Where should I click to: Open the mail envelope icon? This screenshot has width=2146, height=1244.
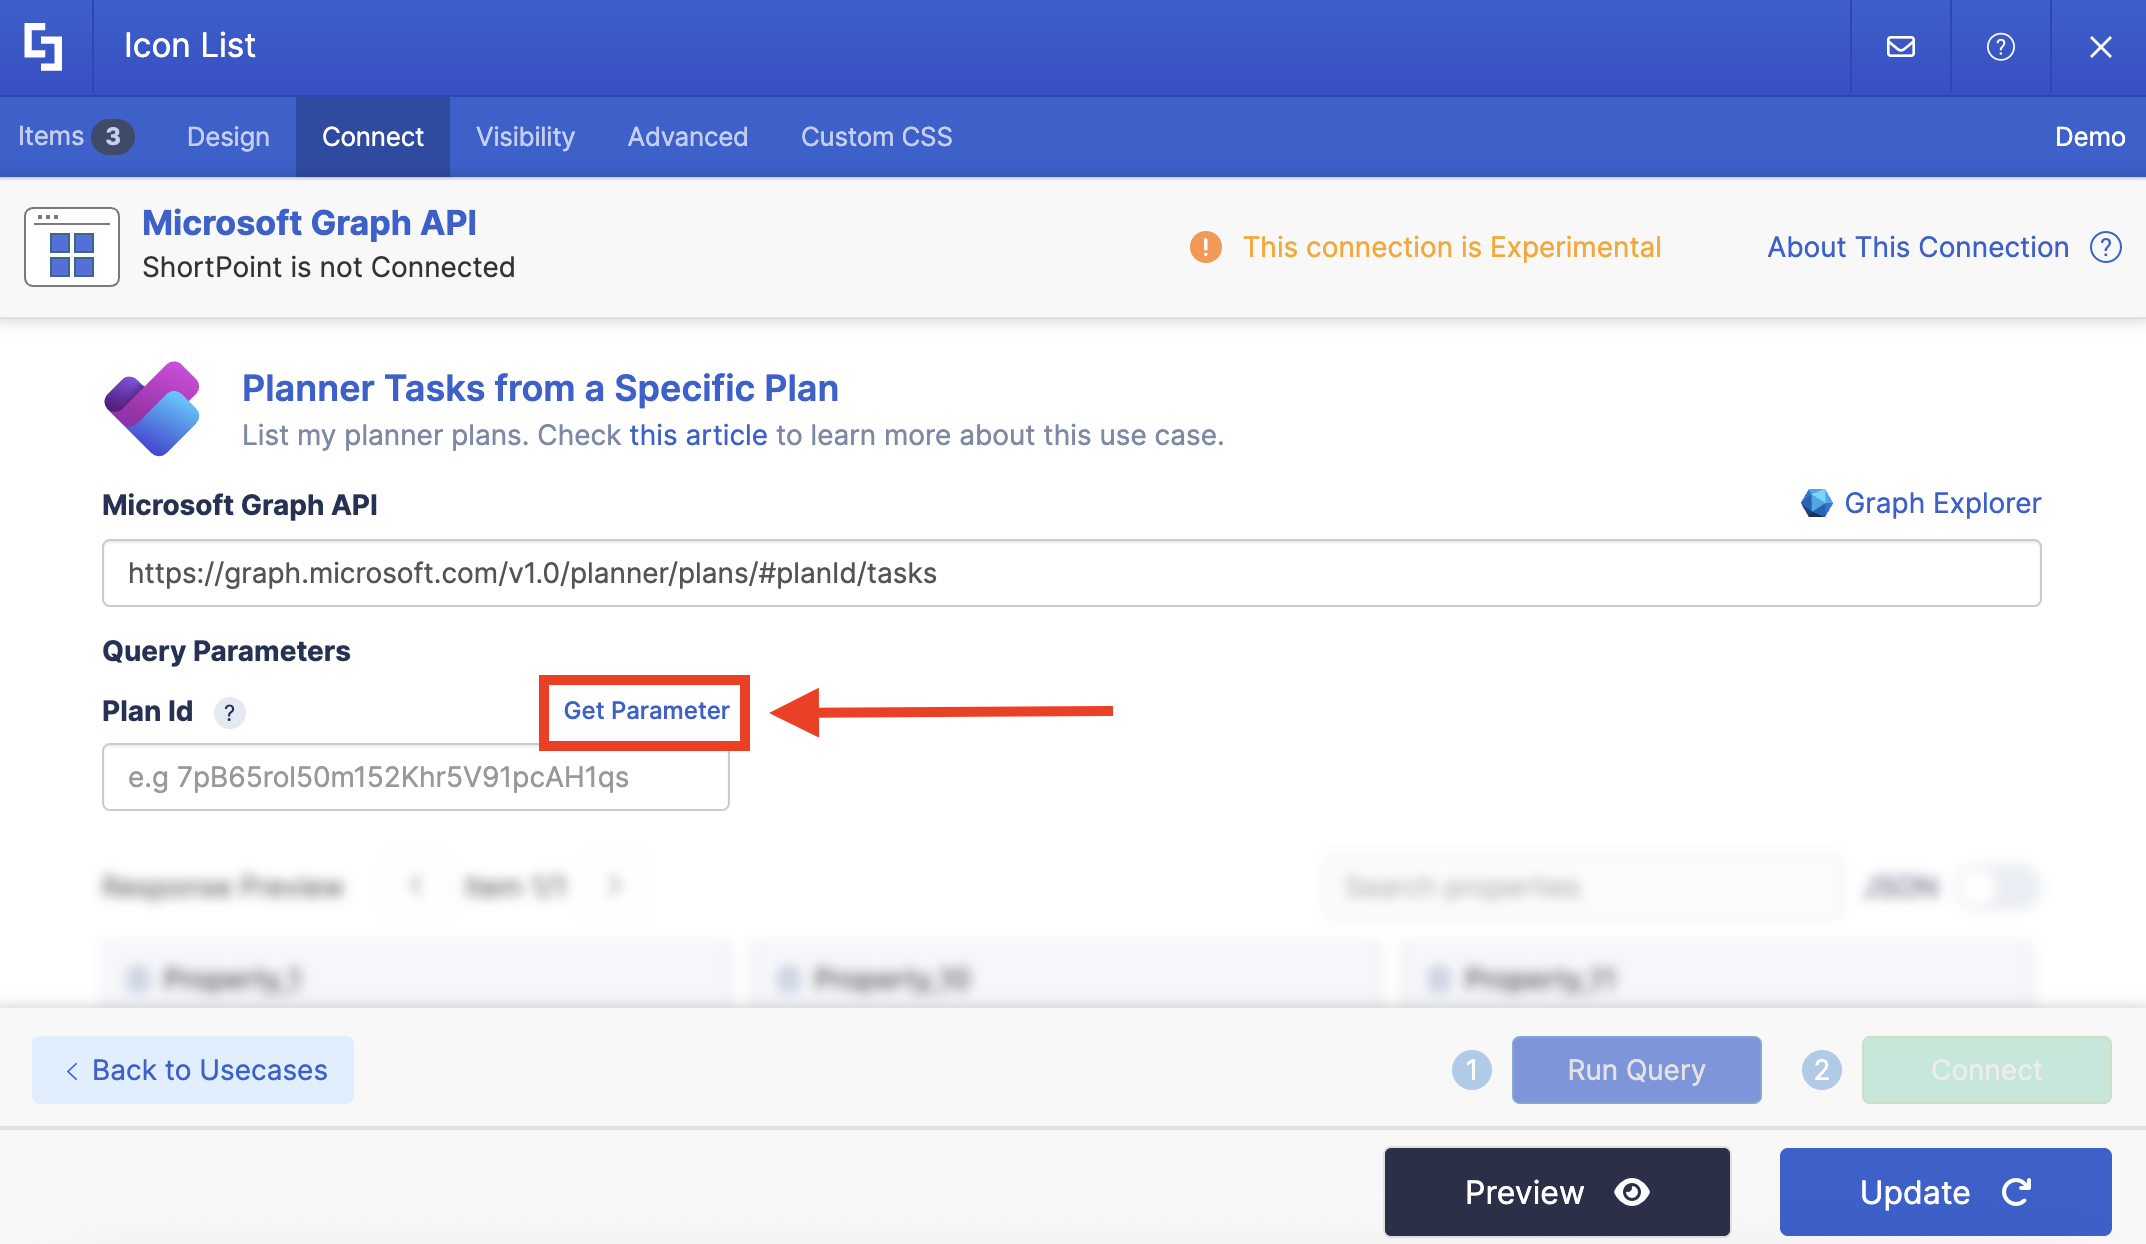tap(1900, 46)
